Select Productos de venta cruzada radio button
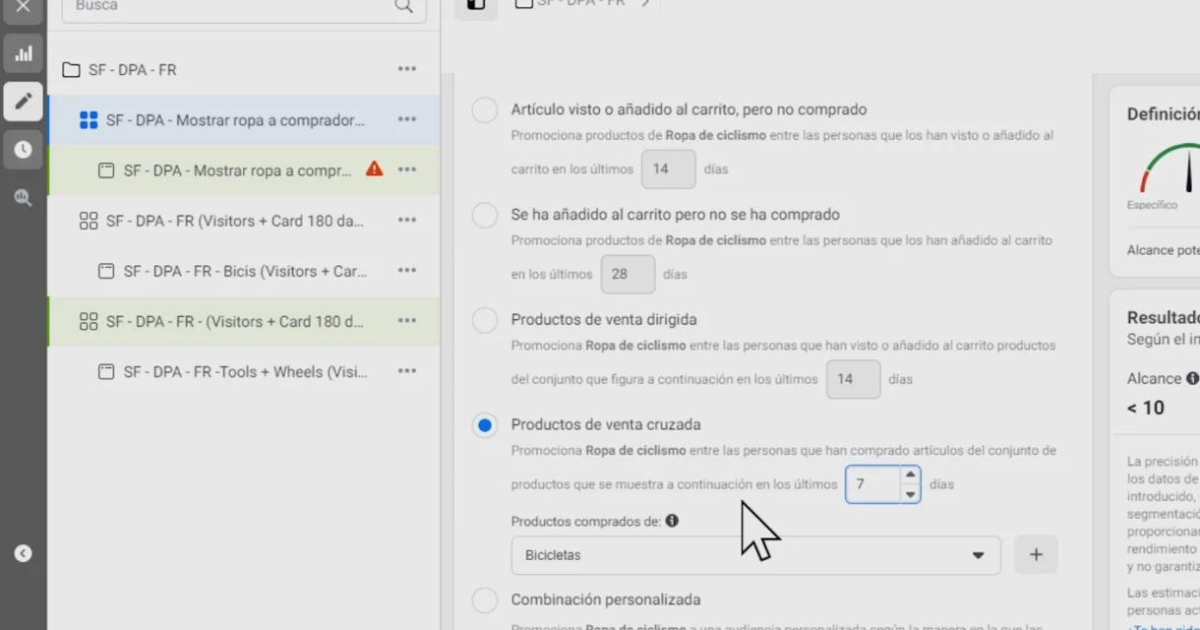Viewport: 1200px width, 630px height. coord(485,425)
